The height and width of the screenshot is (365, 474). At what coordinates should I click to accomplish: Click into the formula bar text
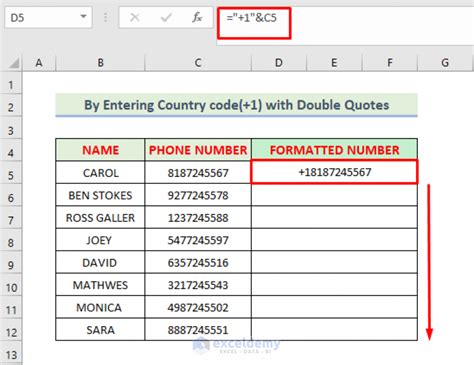[x=252, y=17]
